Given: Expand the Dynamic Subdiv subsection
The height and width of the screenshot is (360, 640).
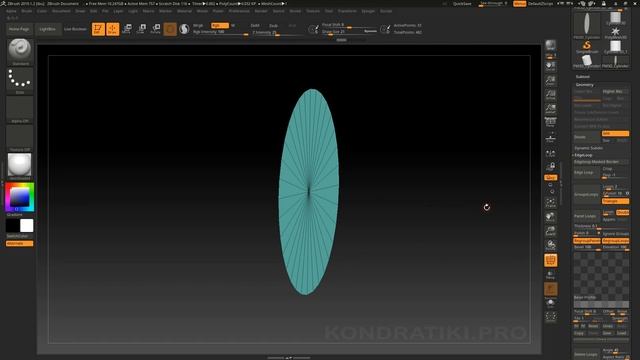Looking at the screenshot, I should [589, 148].
